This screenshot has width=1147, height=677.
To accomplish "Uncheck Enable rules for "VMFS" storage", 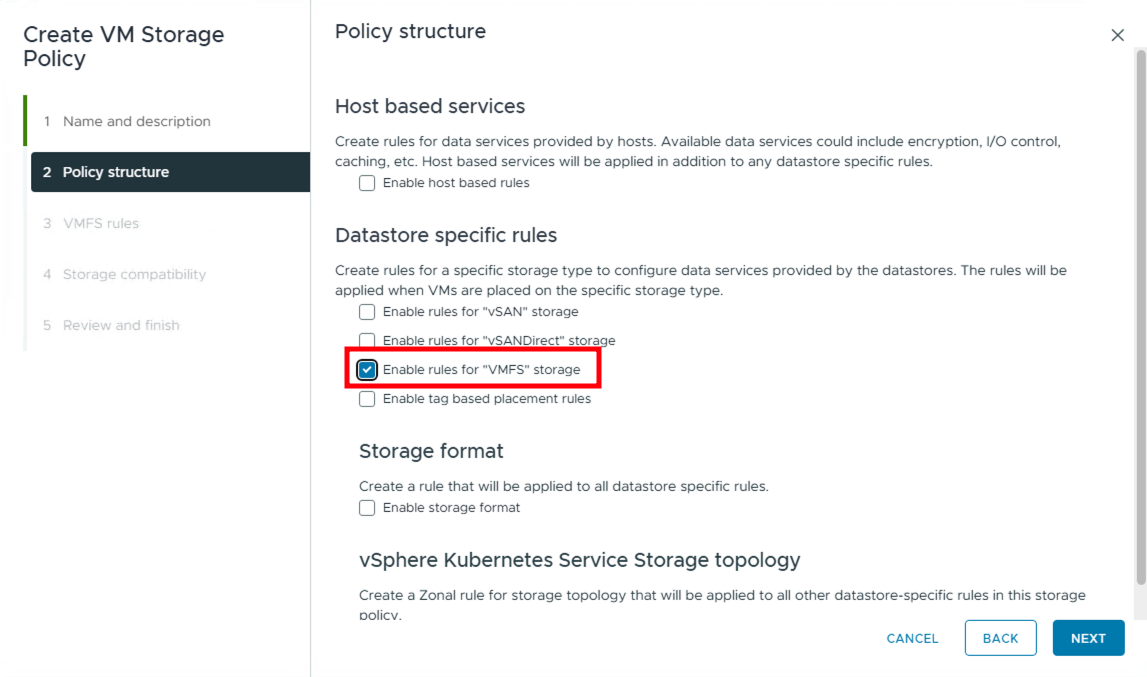I will tap(368, 370).
